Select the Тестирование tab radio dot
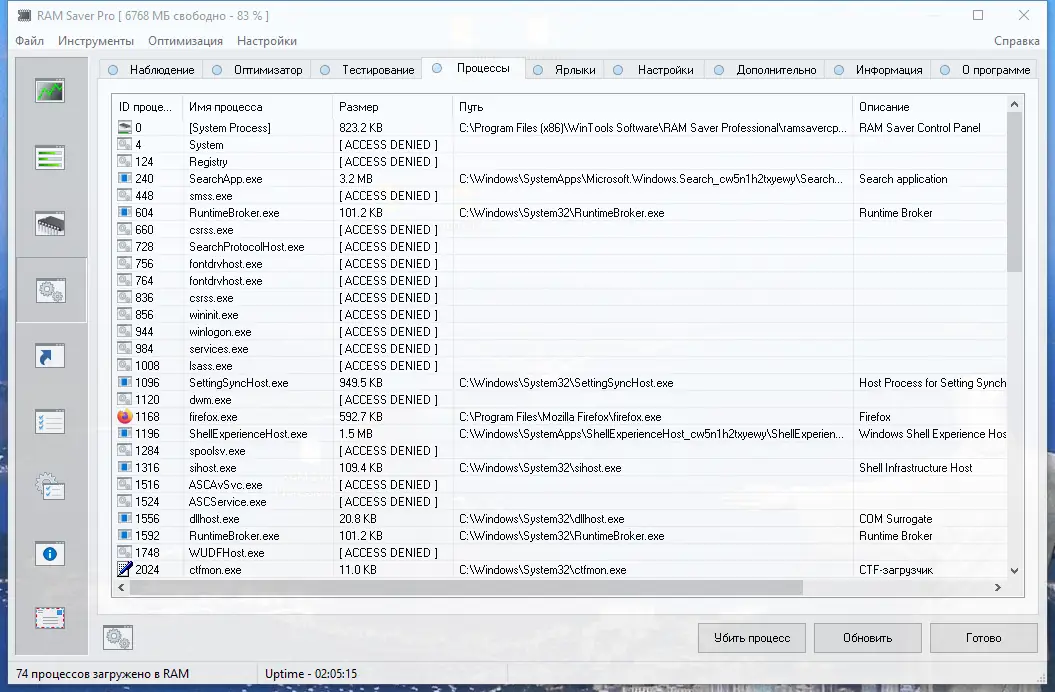This screenshot has height=692, width=1055. [x=325, y=70]
